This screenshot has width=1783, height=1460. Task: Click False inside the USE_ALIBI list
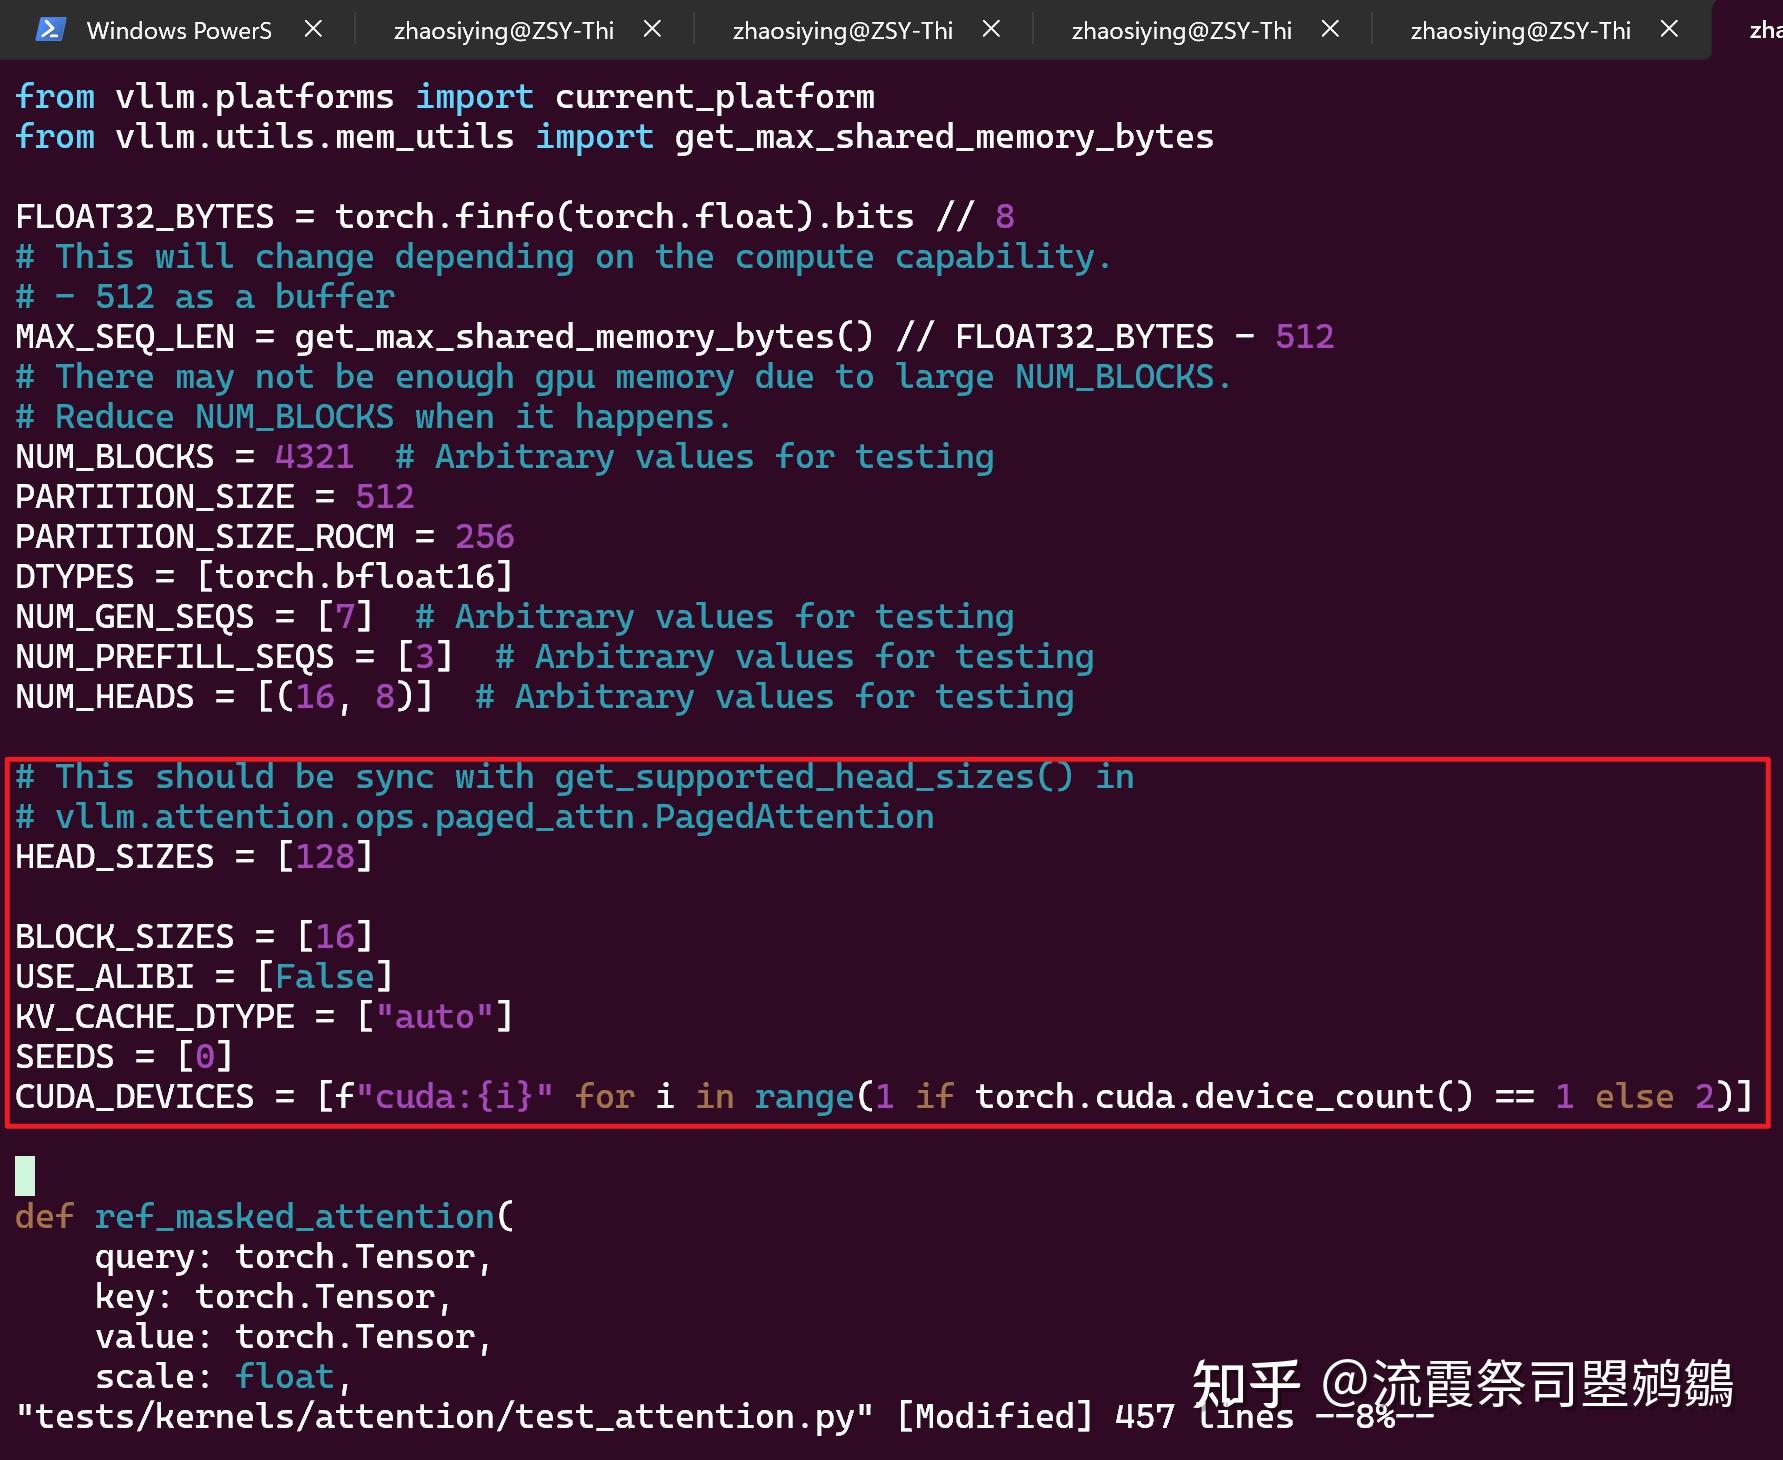[324, 975]
